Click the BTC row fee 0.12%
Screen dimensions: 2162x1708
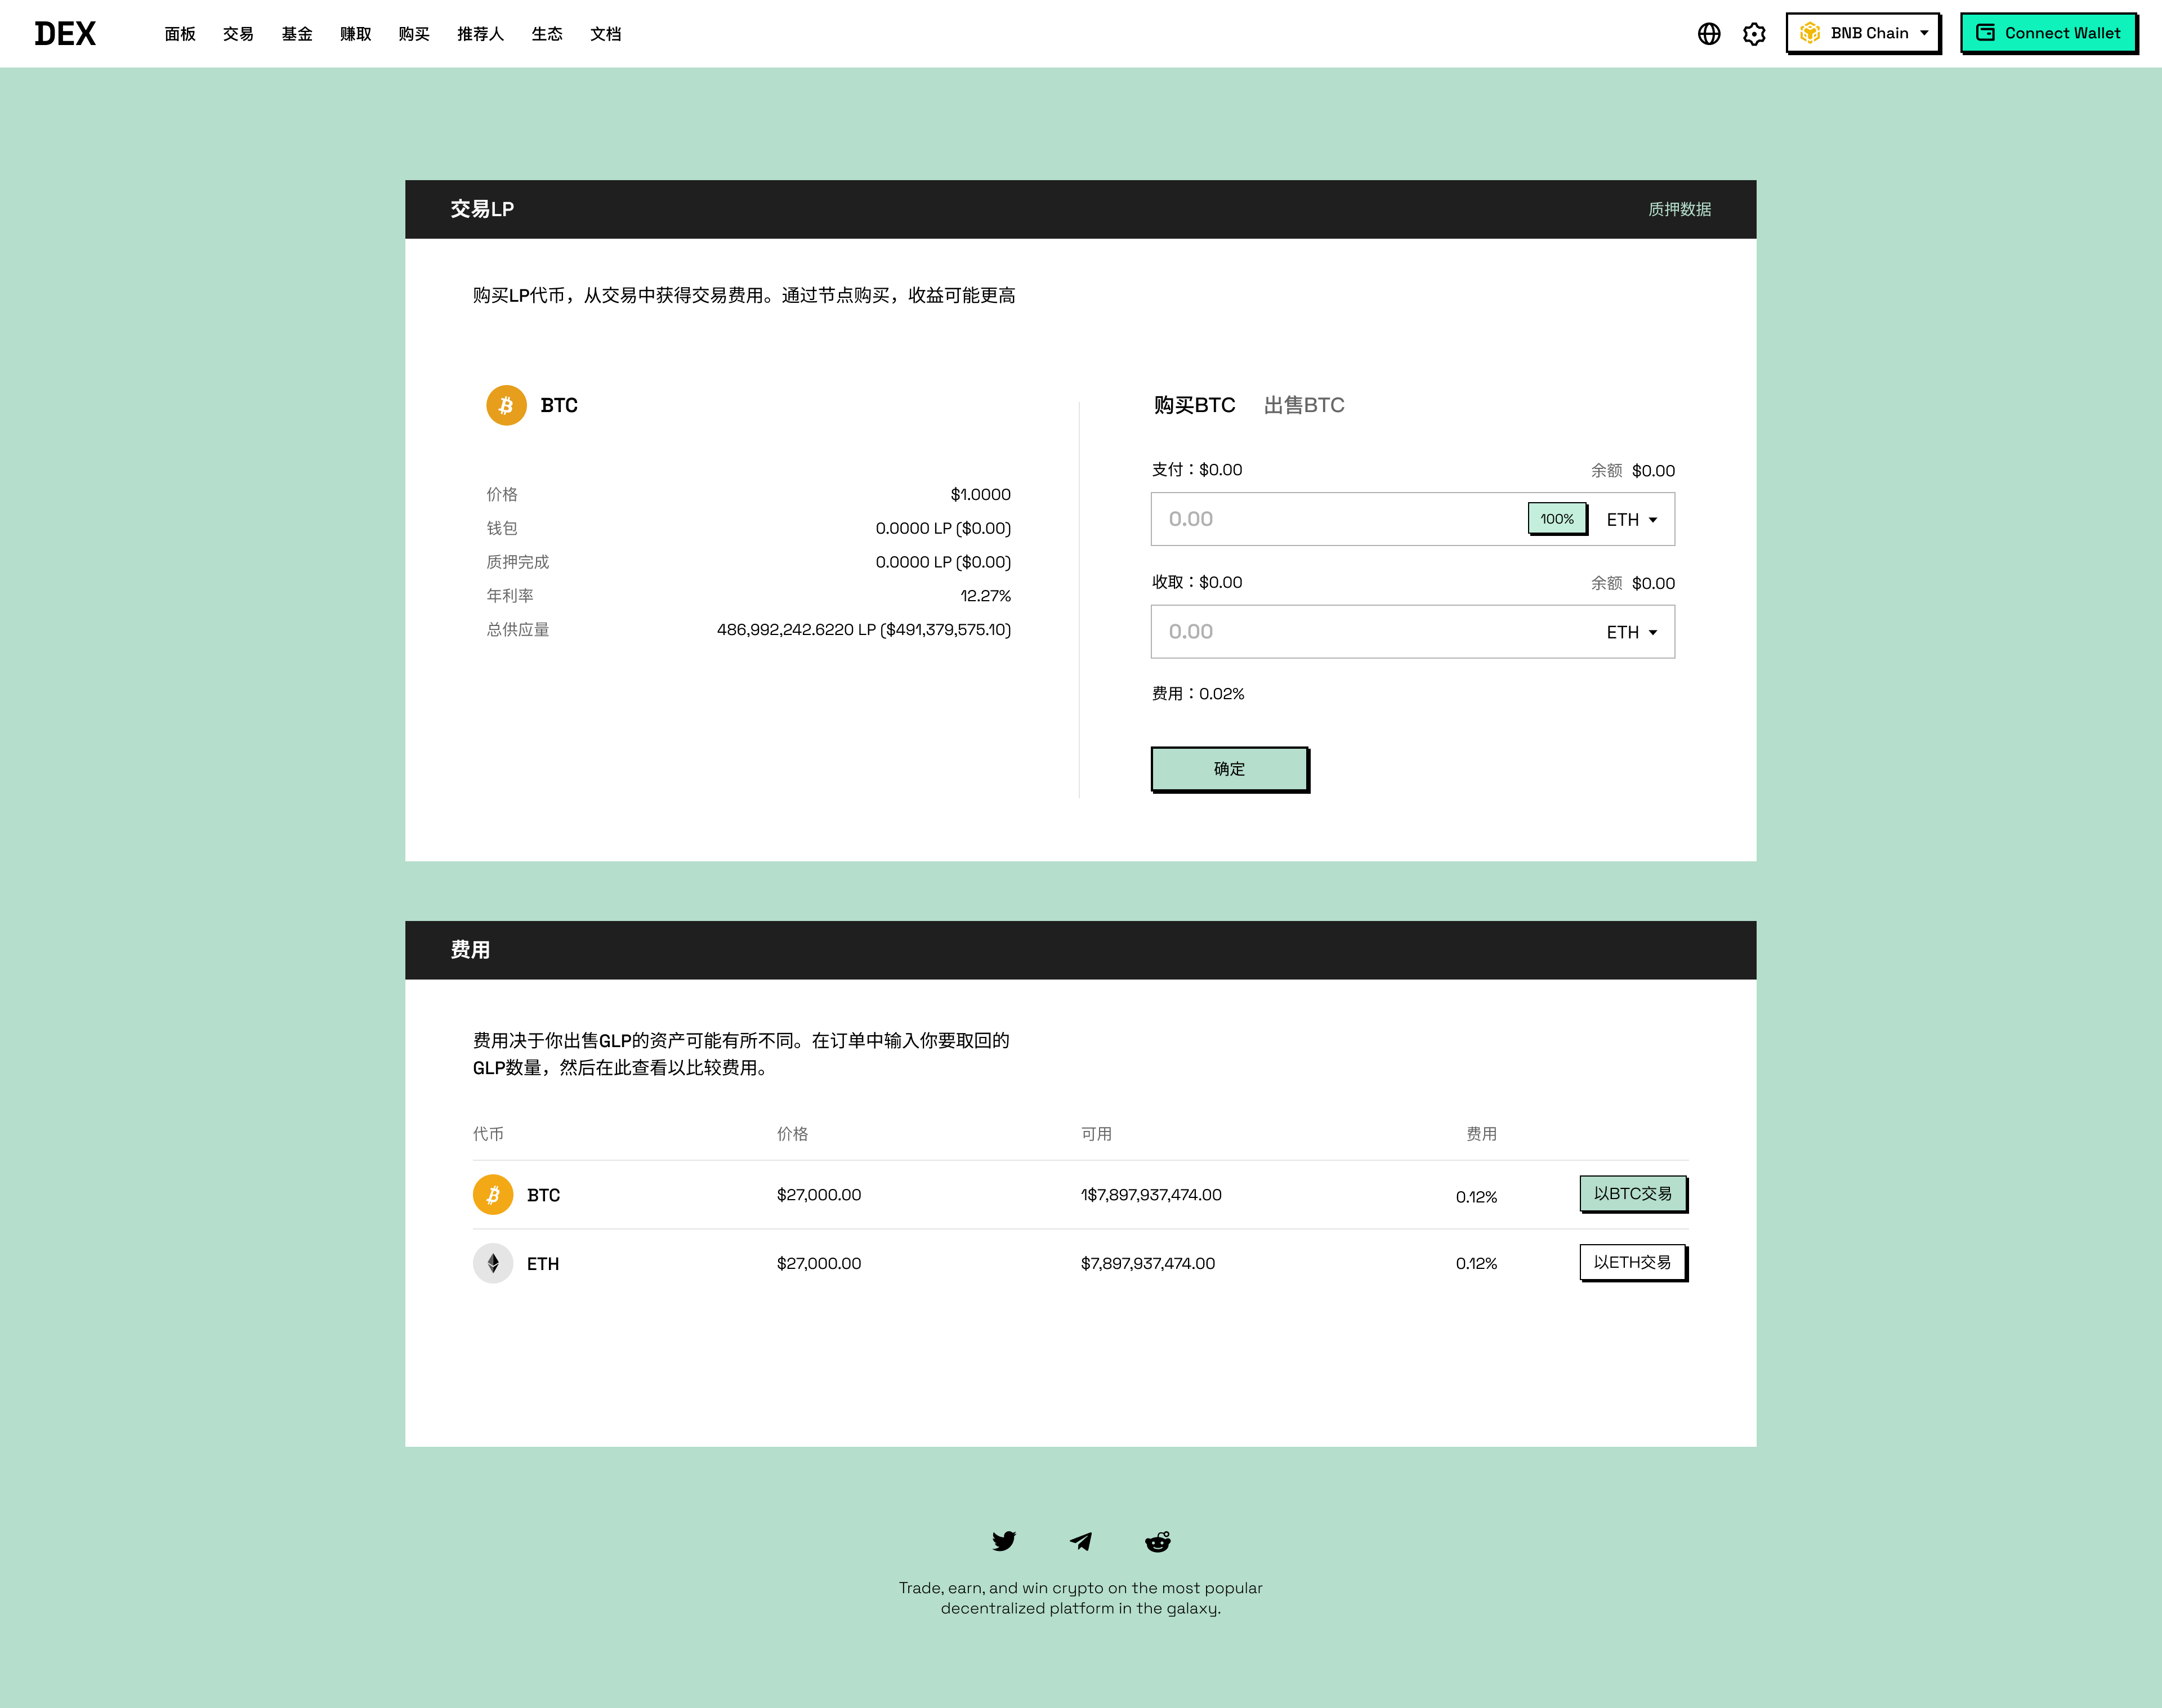coord(1476,1197)
